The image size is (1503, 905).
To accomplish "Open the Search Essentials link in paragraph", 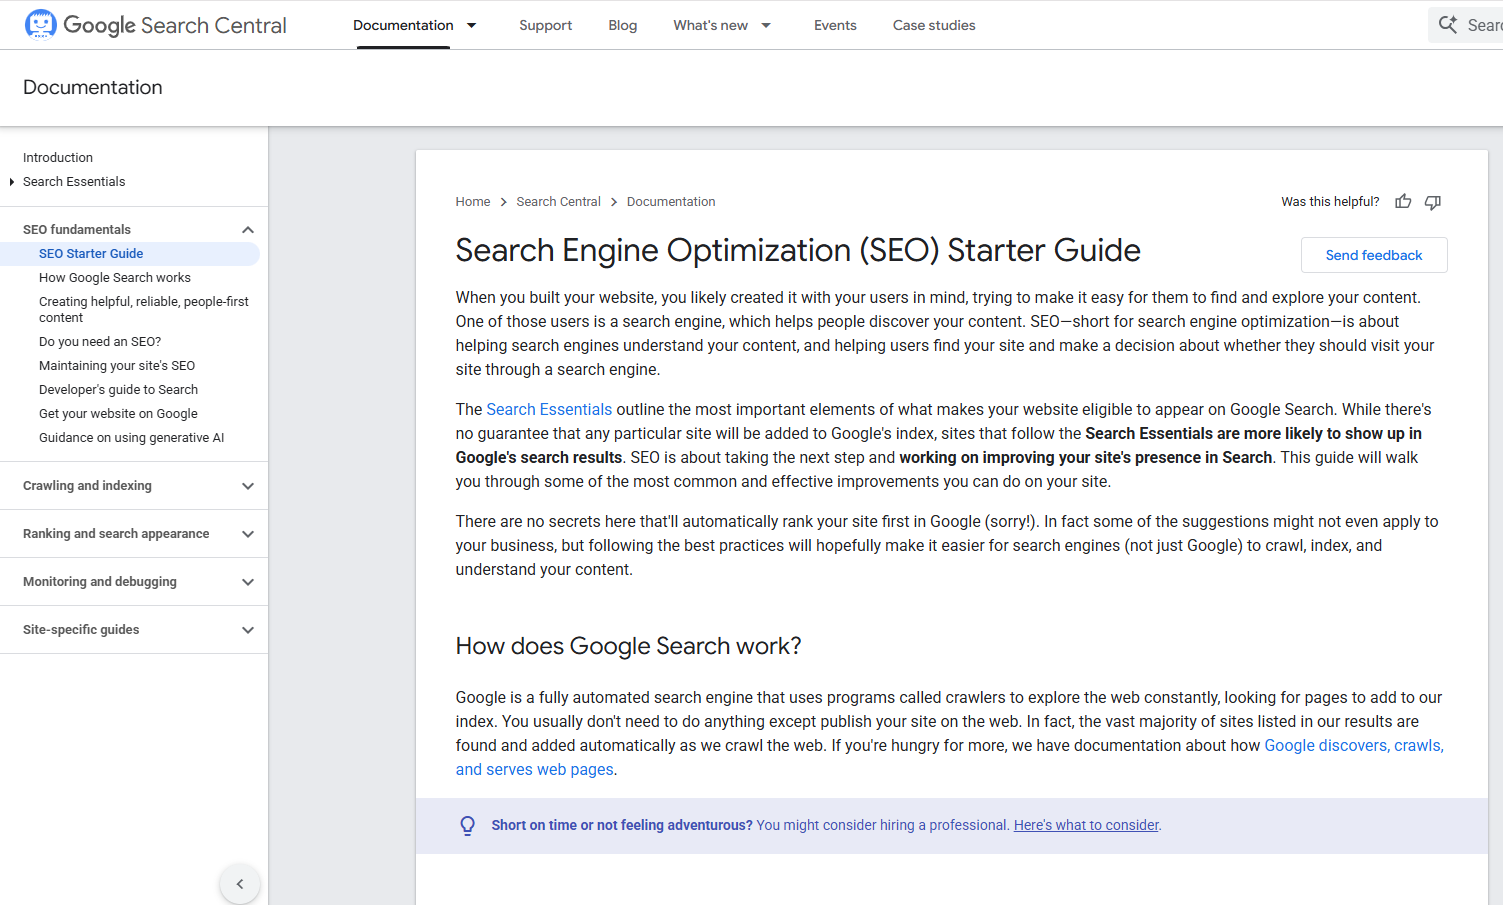I will click(548, 409).
